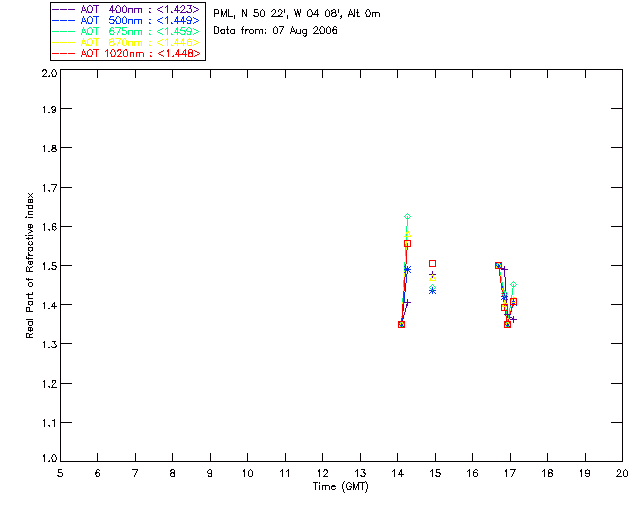Click the y-axis tick label 1.1

49,423
